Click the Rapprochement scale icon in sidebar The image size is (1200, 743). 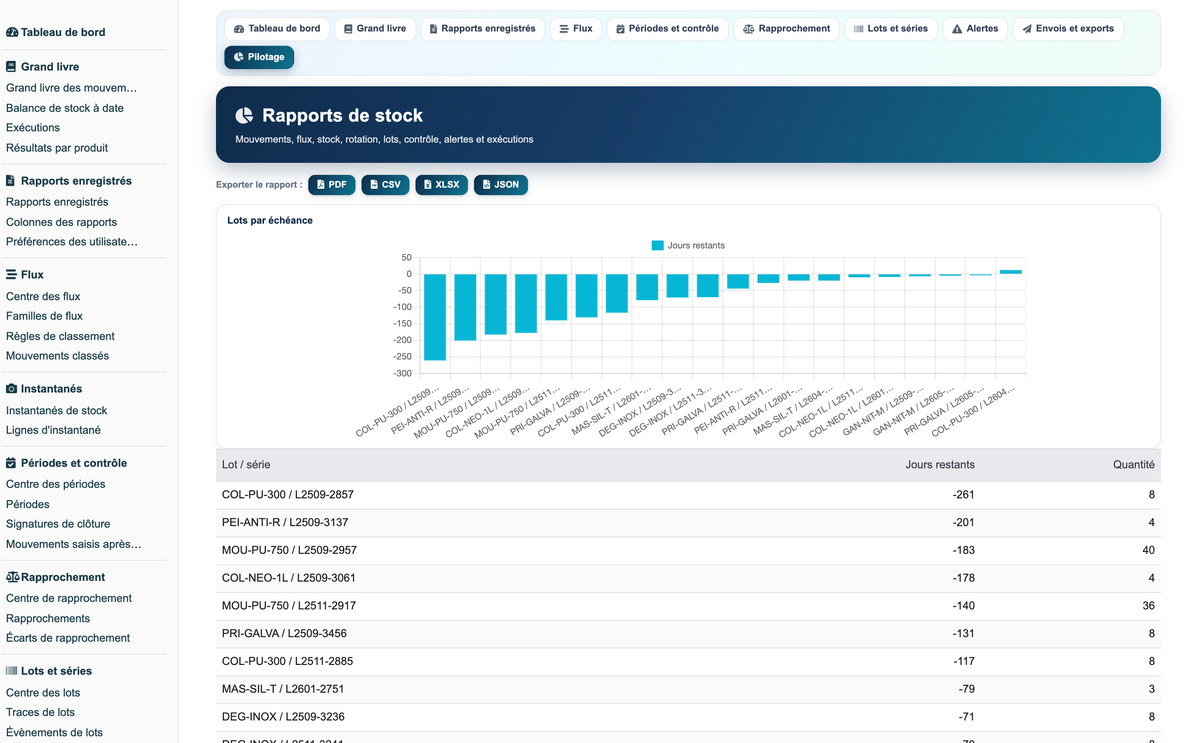13,577
